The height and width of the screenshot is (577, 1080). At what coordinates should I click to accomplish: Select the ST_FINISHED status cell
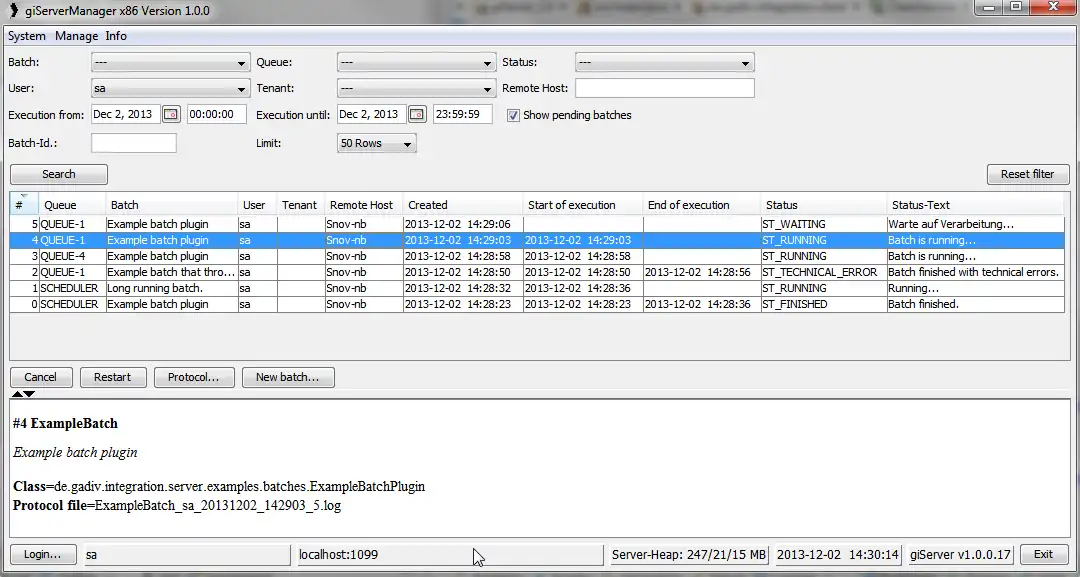824,304
